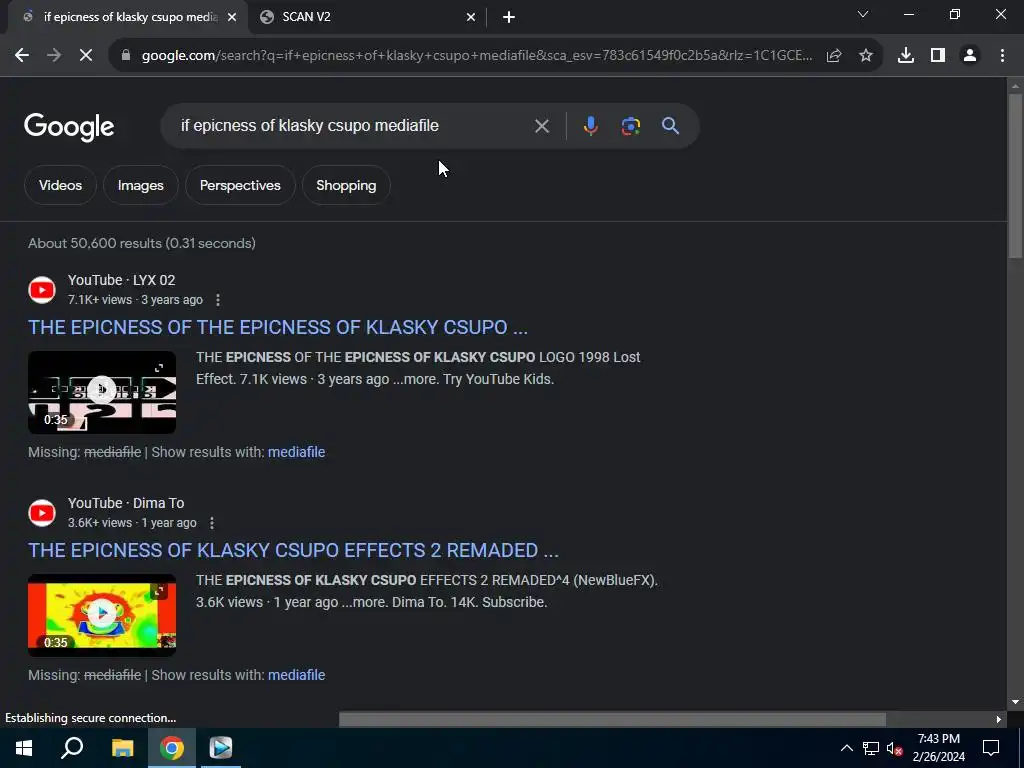Viewport: 1024px width, 768px height.
Task: Click the vertical page scrollbar thumb
Action: pos(1015,176)
